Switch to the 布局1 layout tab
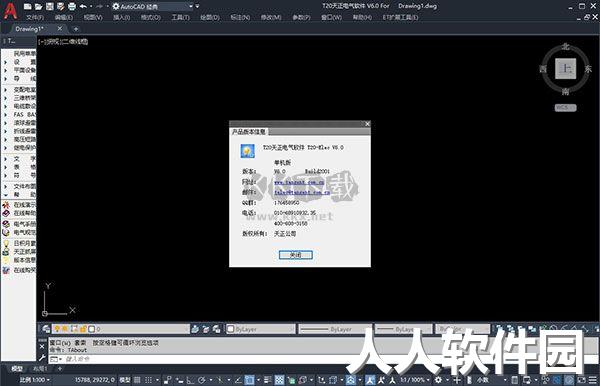600x386 pixels. tap(40, 369)
